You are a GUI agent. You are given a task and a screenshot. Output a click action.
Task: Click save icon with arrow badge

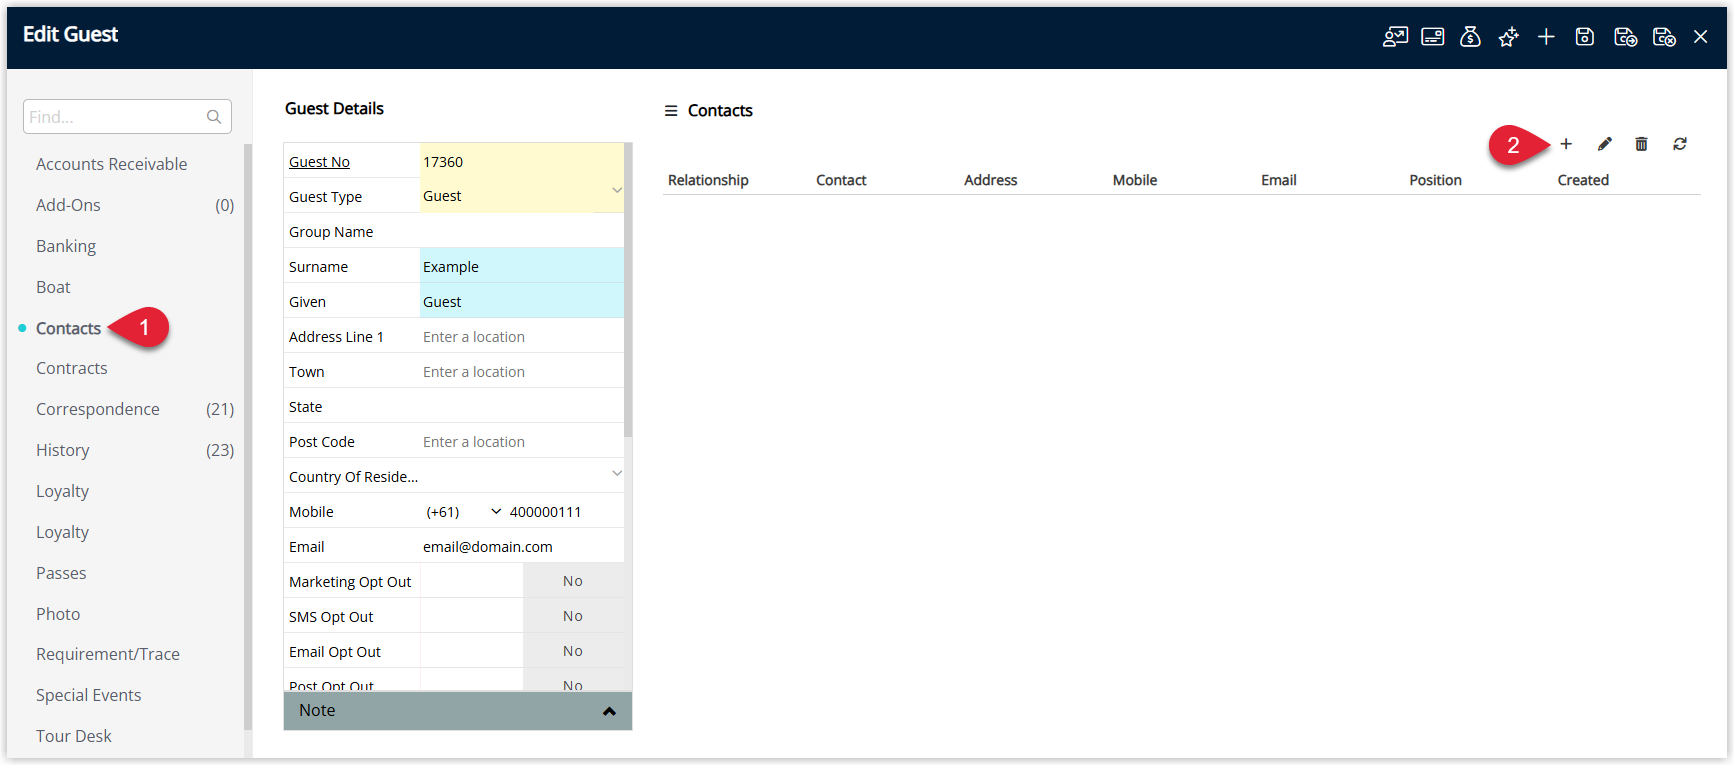(1625, 37)
